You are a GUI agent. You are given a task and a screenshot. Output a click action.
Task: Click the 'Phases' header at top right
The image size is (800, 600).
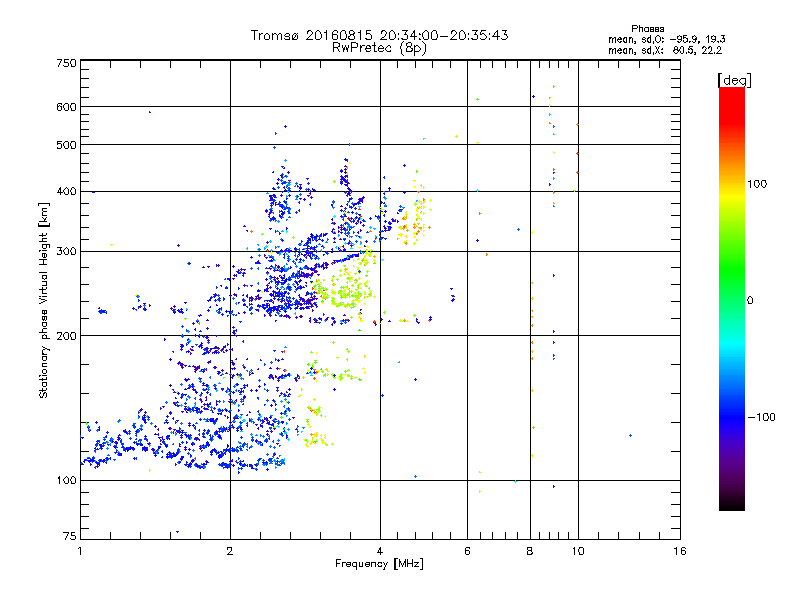(647, 29)
